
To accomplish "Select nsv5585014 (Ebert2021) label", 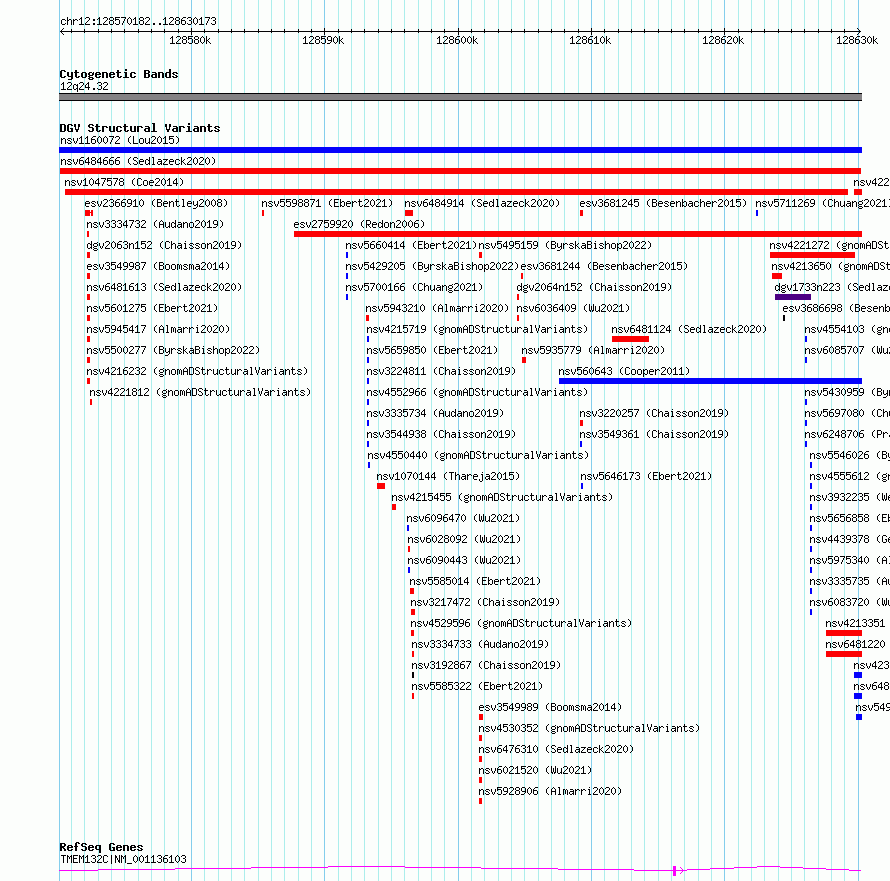I will [475, 581].
